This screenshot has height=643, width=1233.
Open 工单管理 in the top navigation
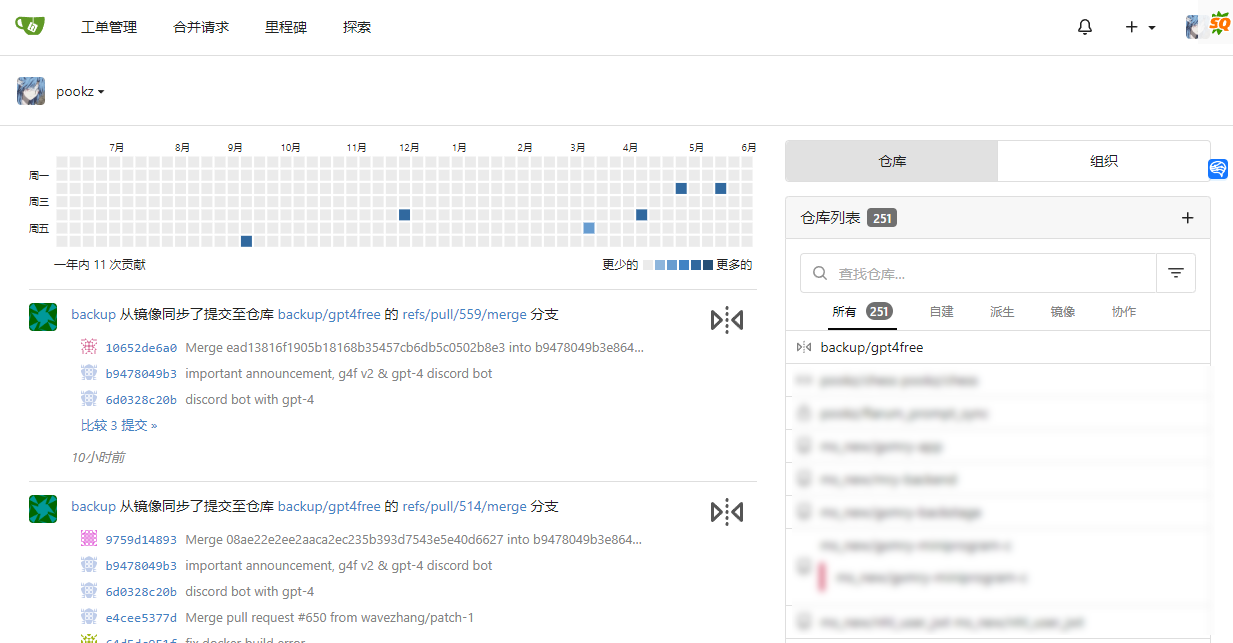pos(109,27)
